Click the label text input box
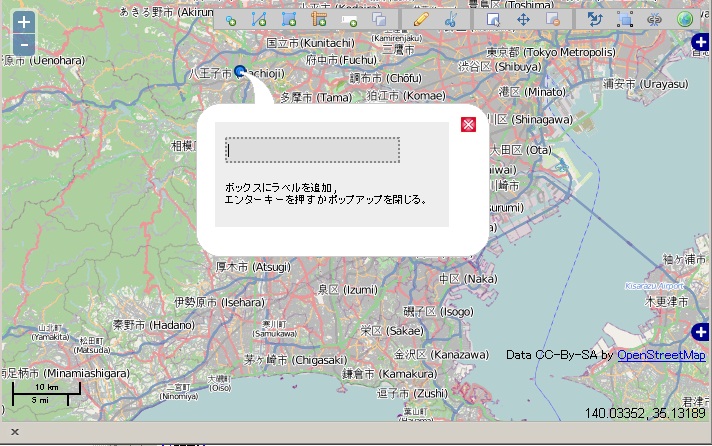 click(x=312, y=150)
